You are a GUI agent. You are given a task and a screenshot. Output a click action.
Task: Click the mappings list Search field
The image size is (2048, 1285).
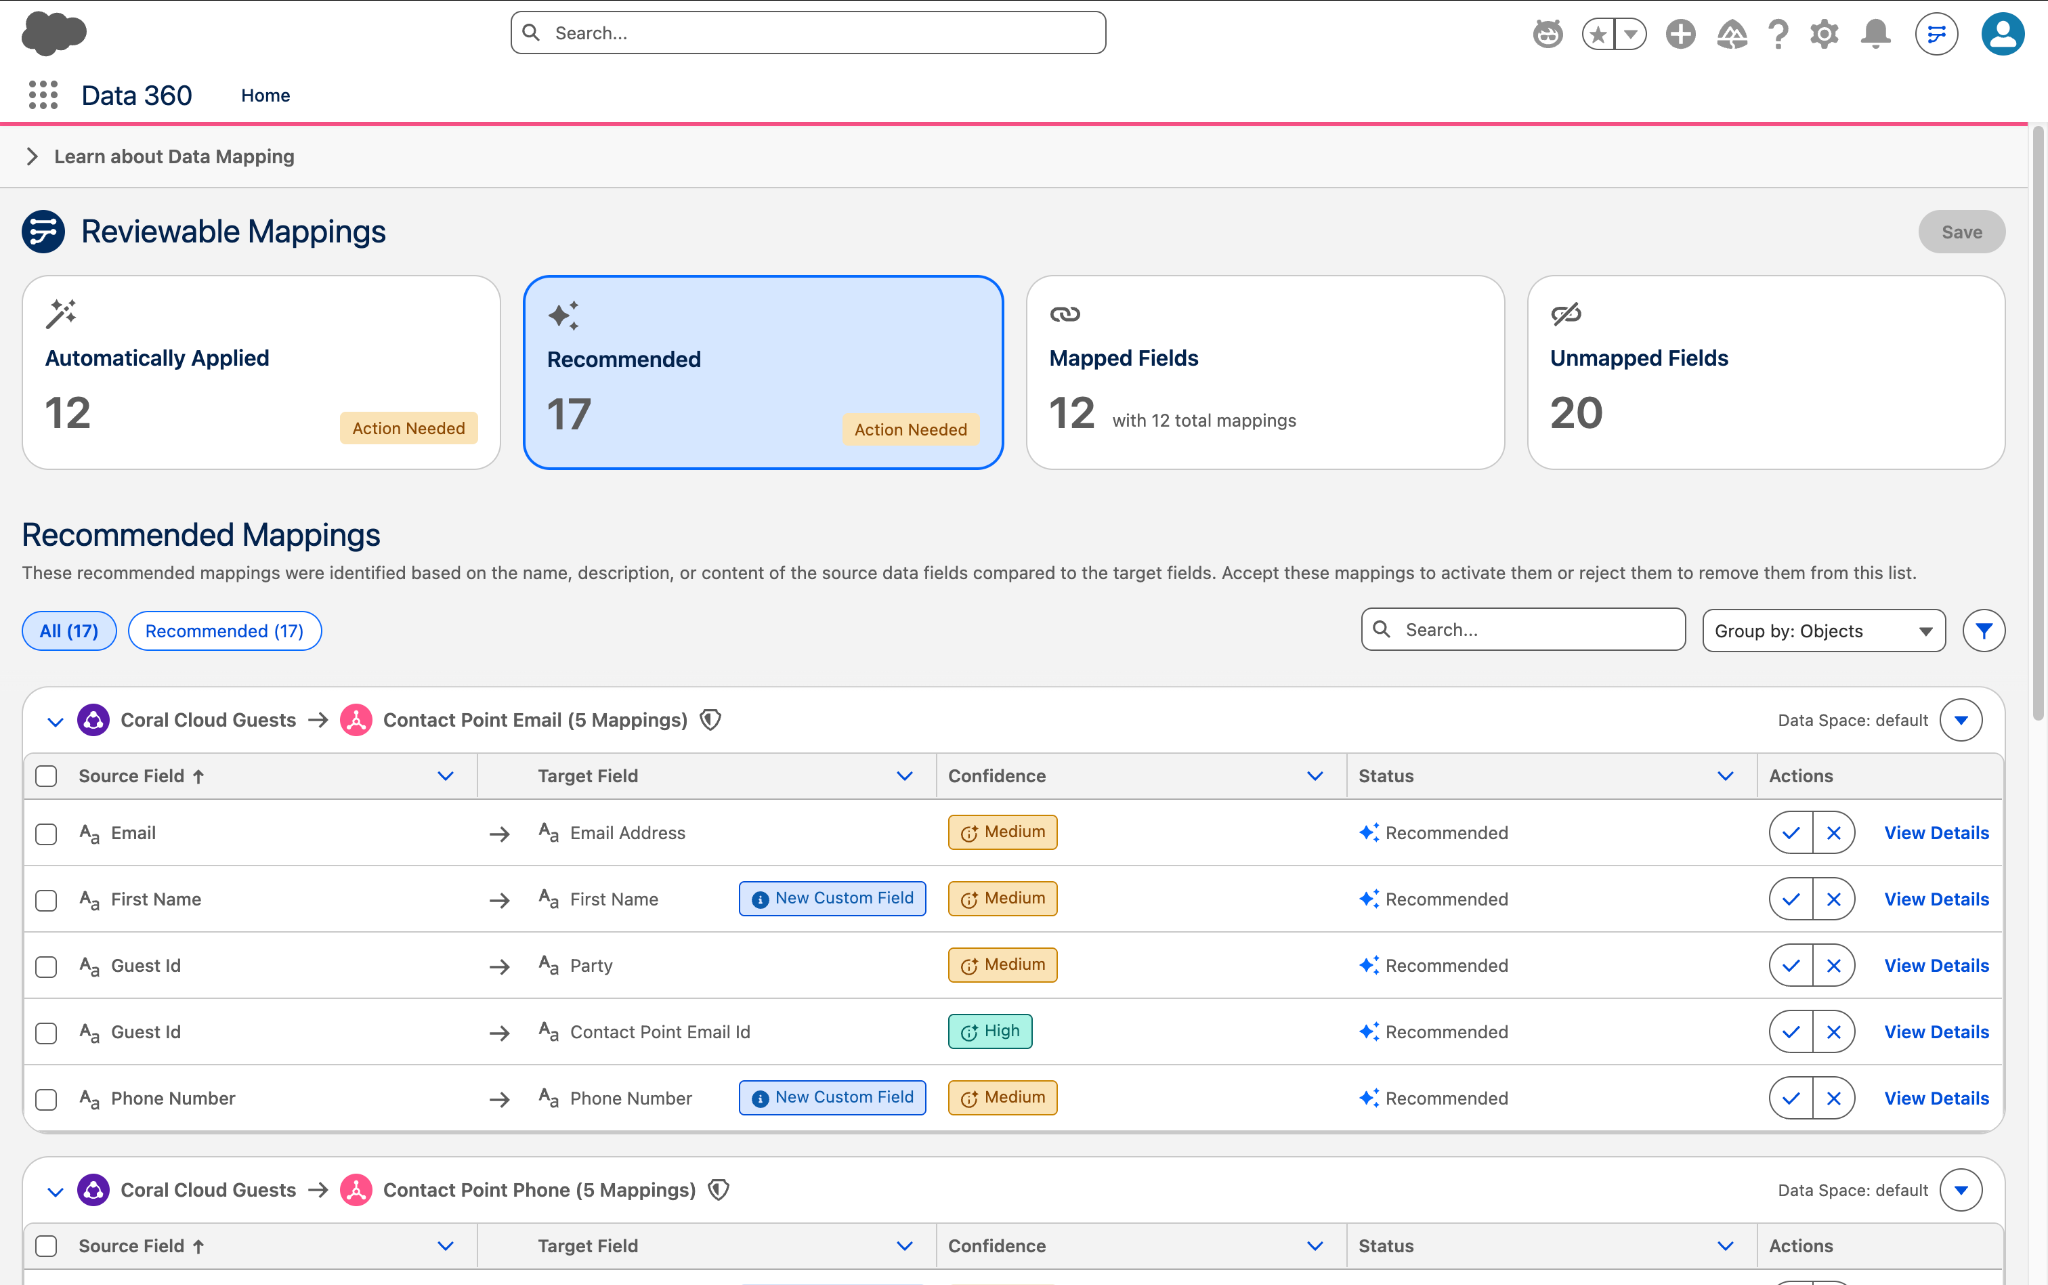pyautogui.click(x=1523, y=630)
